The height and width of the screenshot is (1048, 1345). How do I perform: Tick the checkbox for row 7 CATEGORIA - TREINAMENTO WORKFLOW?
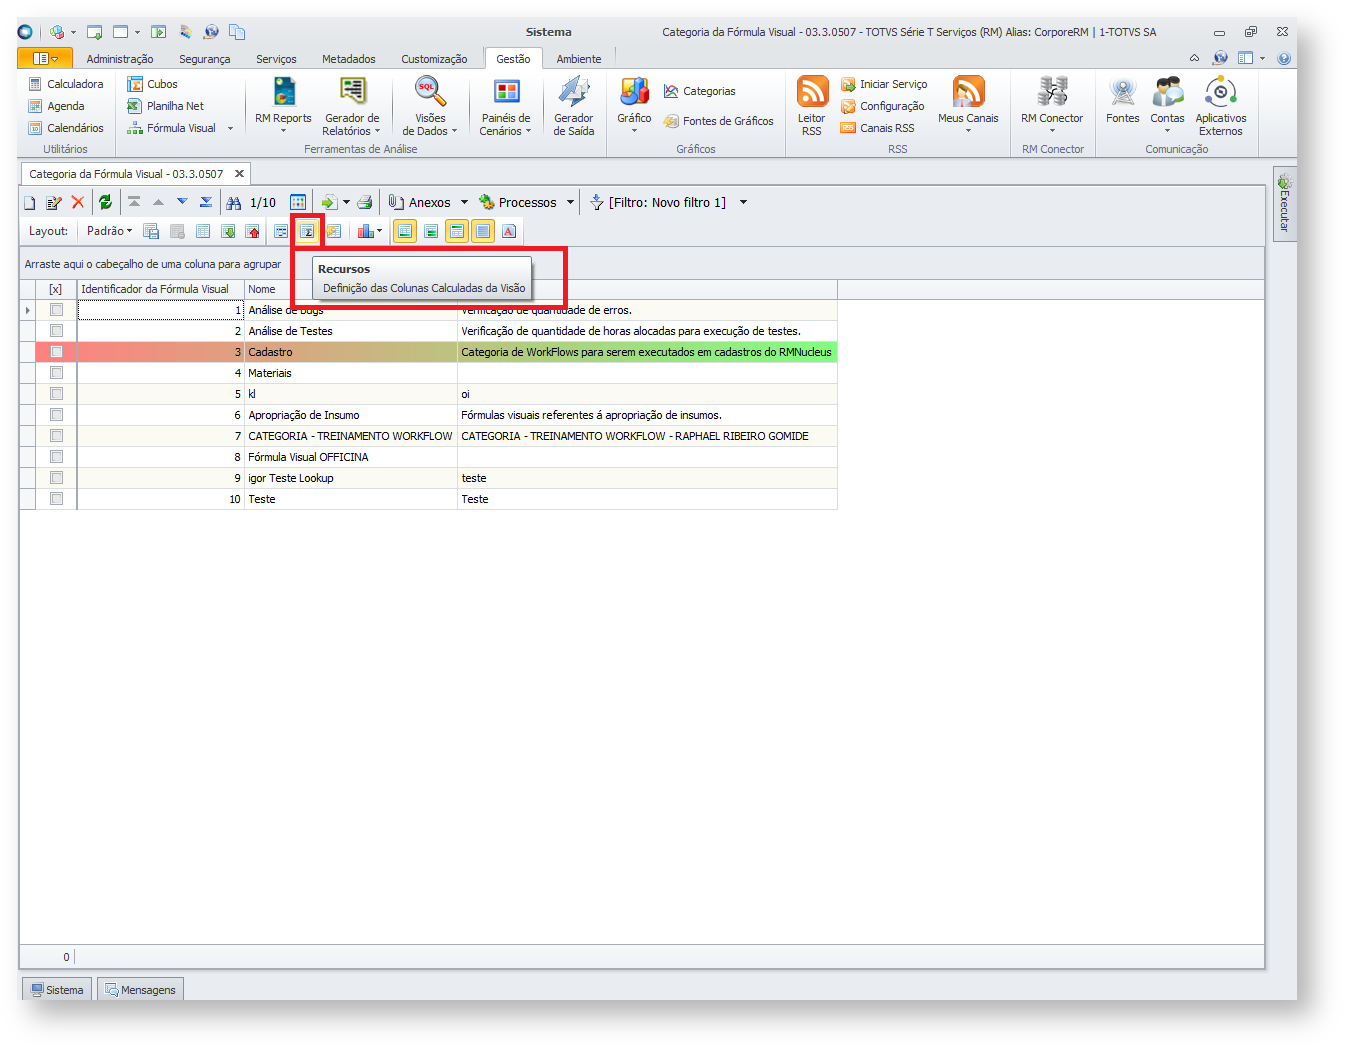(x=56, y=436)
